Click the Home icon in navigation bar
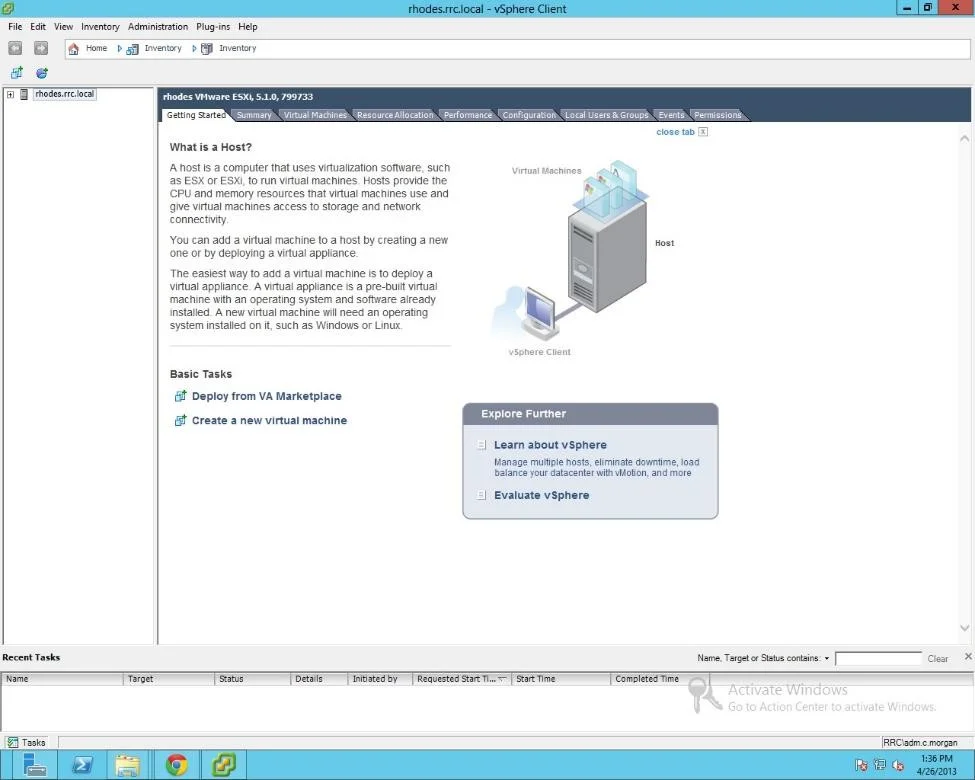This screenshot has width=975, height=780. (x=73, y=49)
